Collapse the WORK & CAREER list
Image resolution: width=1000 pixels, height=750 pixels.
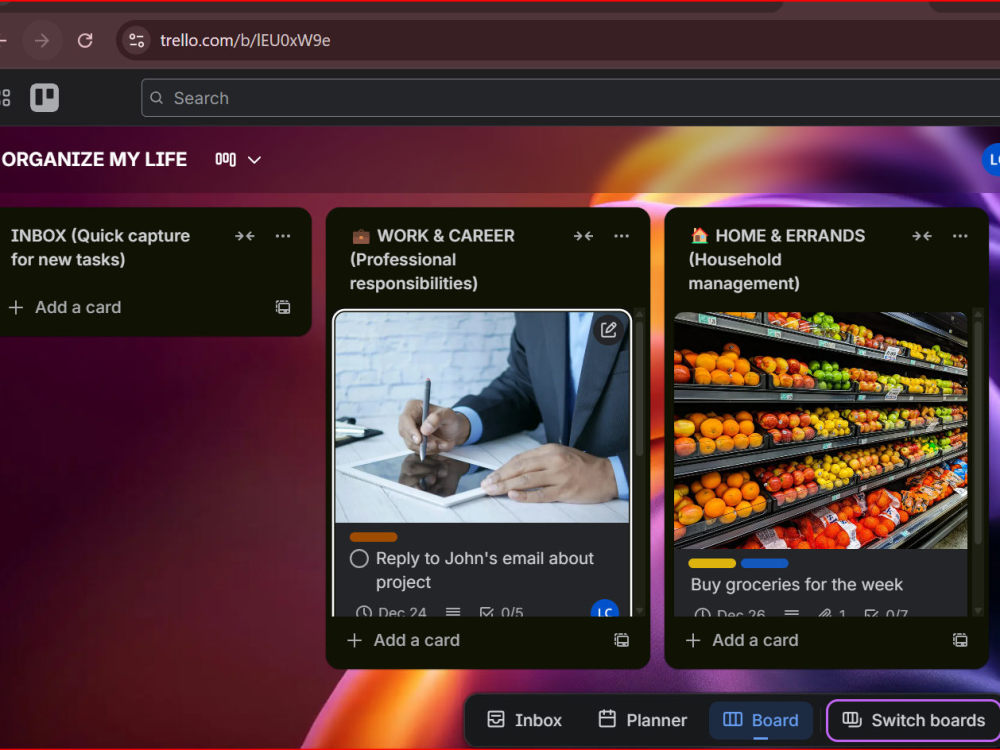point(584,236)
